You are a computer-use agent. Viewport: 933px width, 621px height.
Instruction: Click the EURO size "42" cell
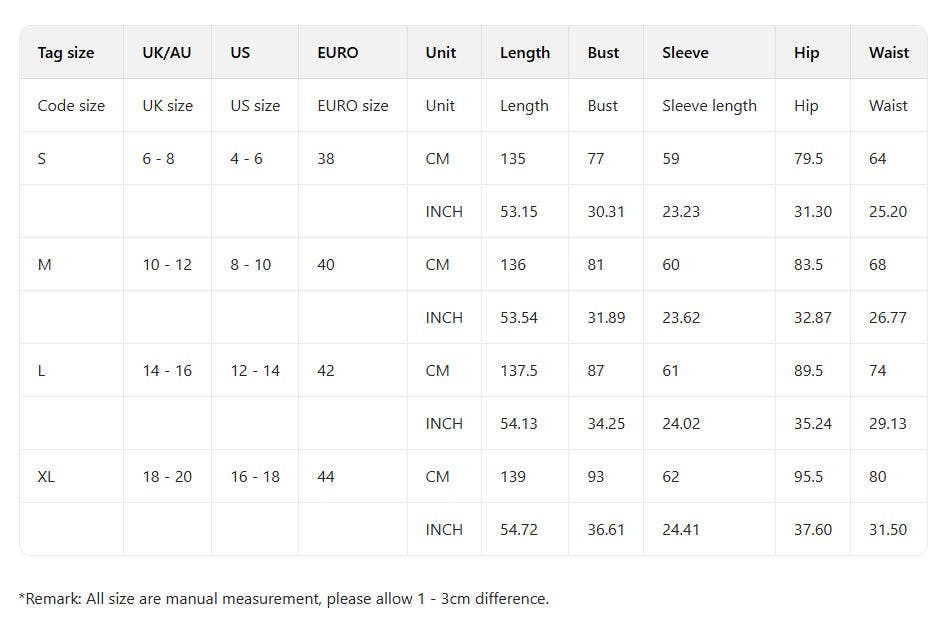coord(326,371)
